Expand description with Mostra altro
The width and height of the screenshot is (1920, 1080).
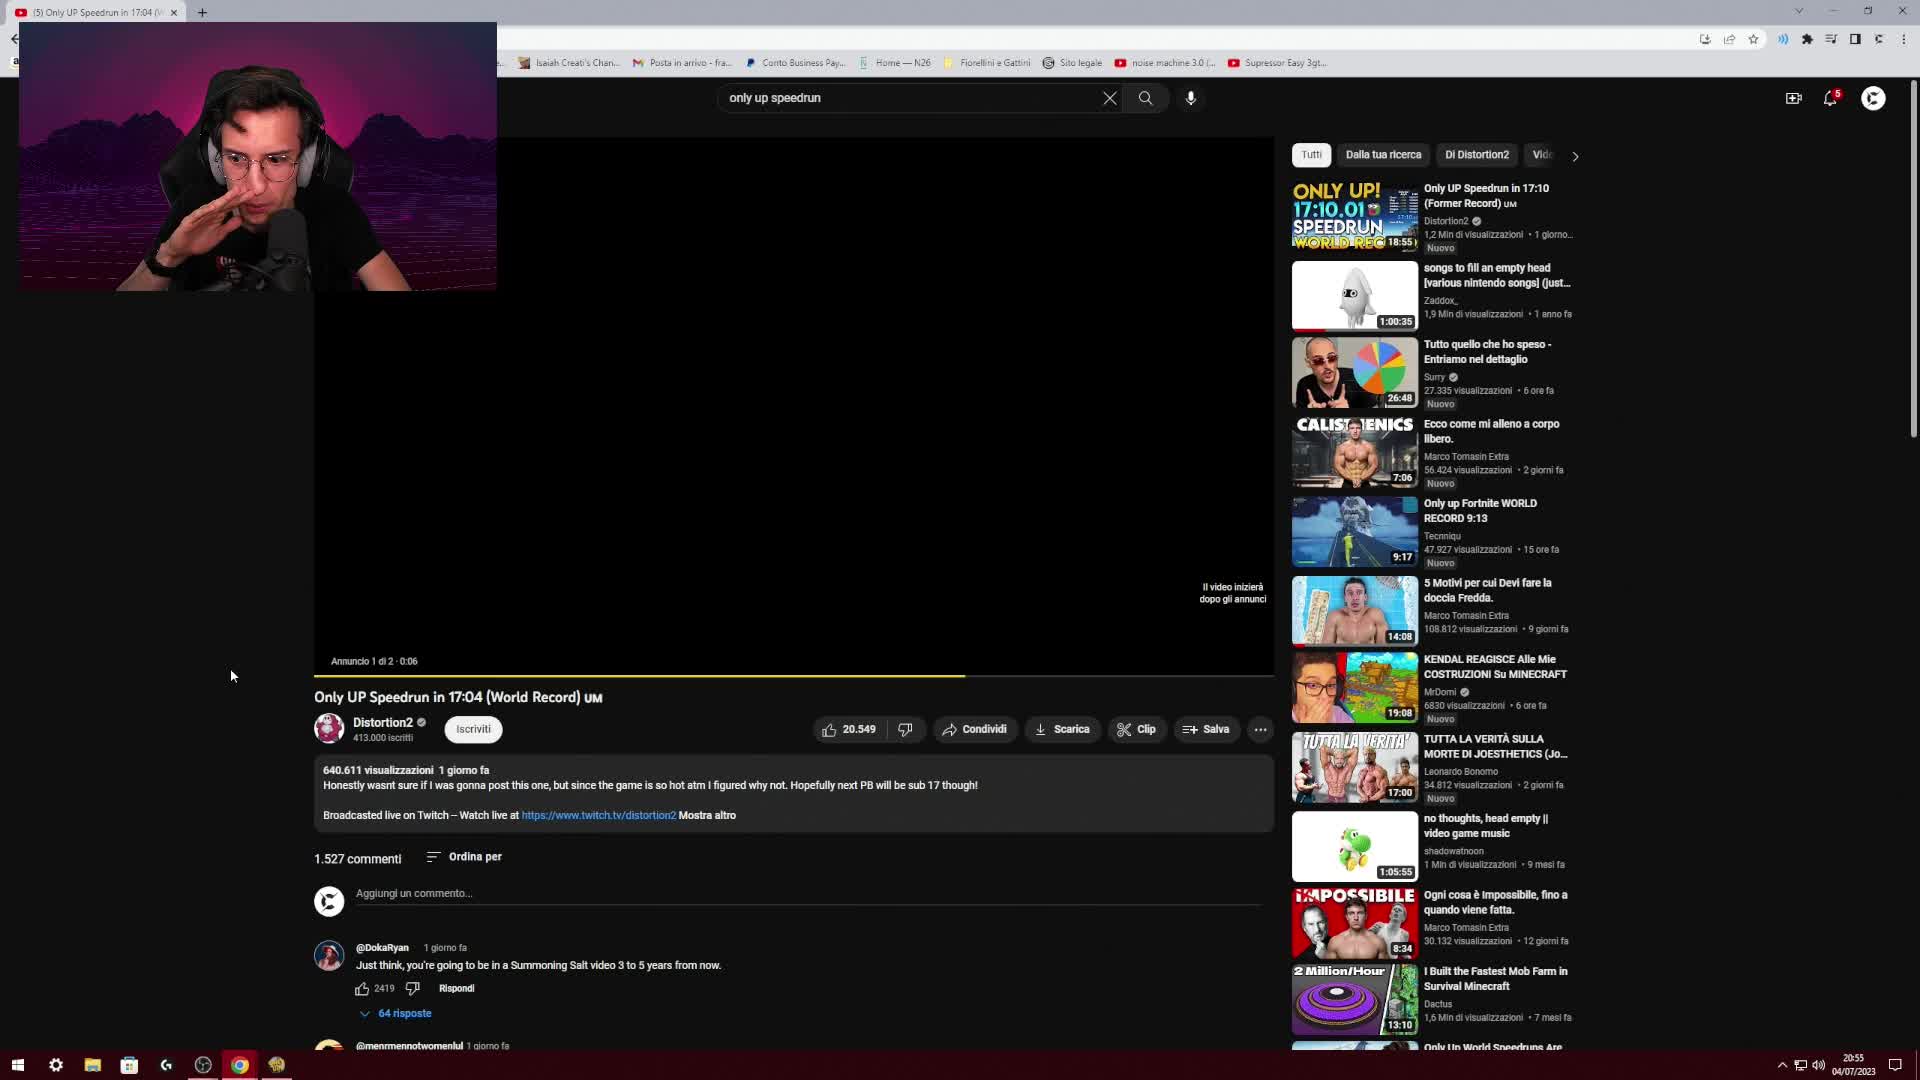point(707,816)
